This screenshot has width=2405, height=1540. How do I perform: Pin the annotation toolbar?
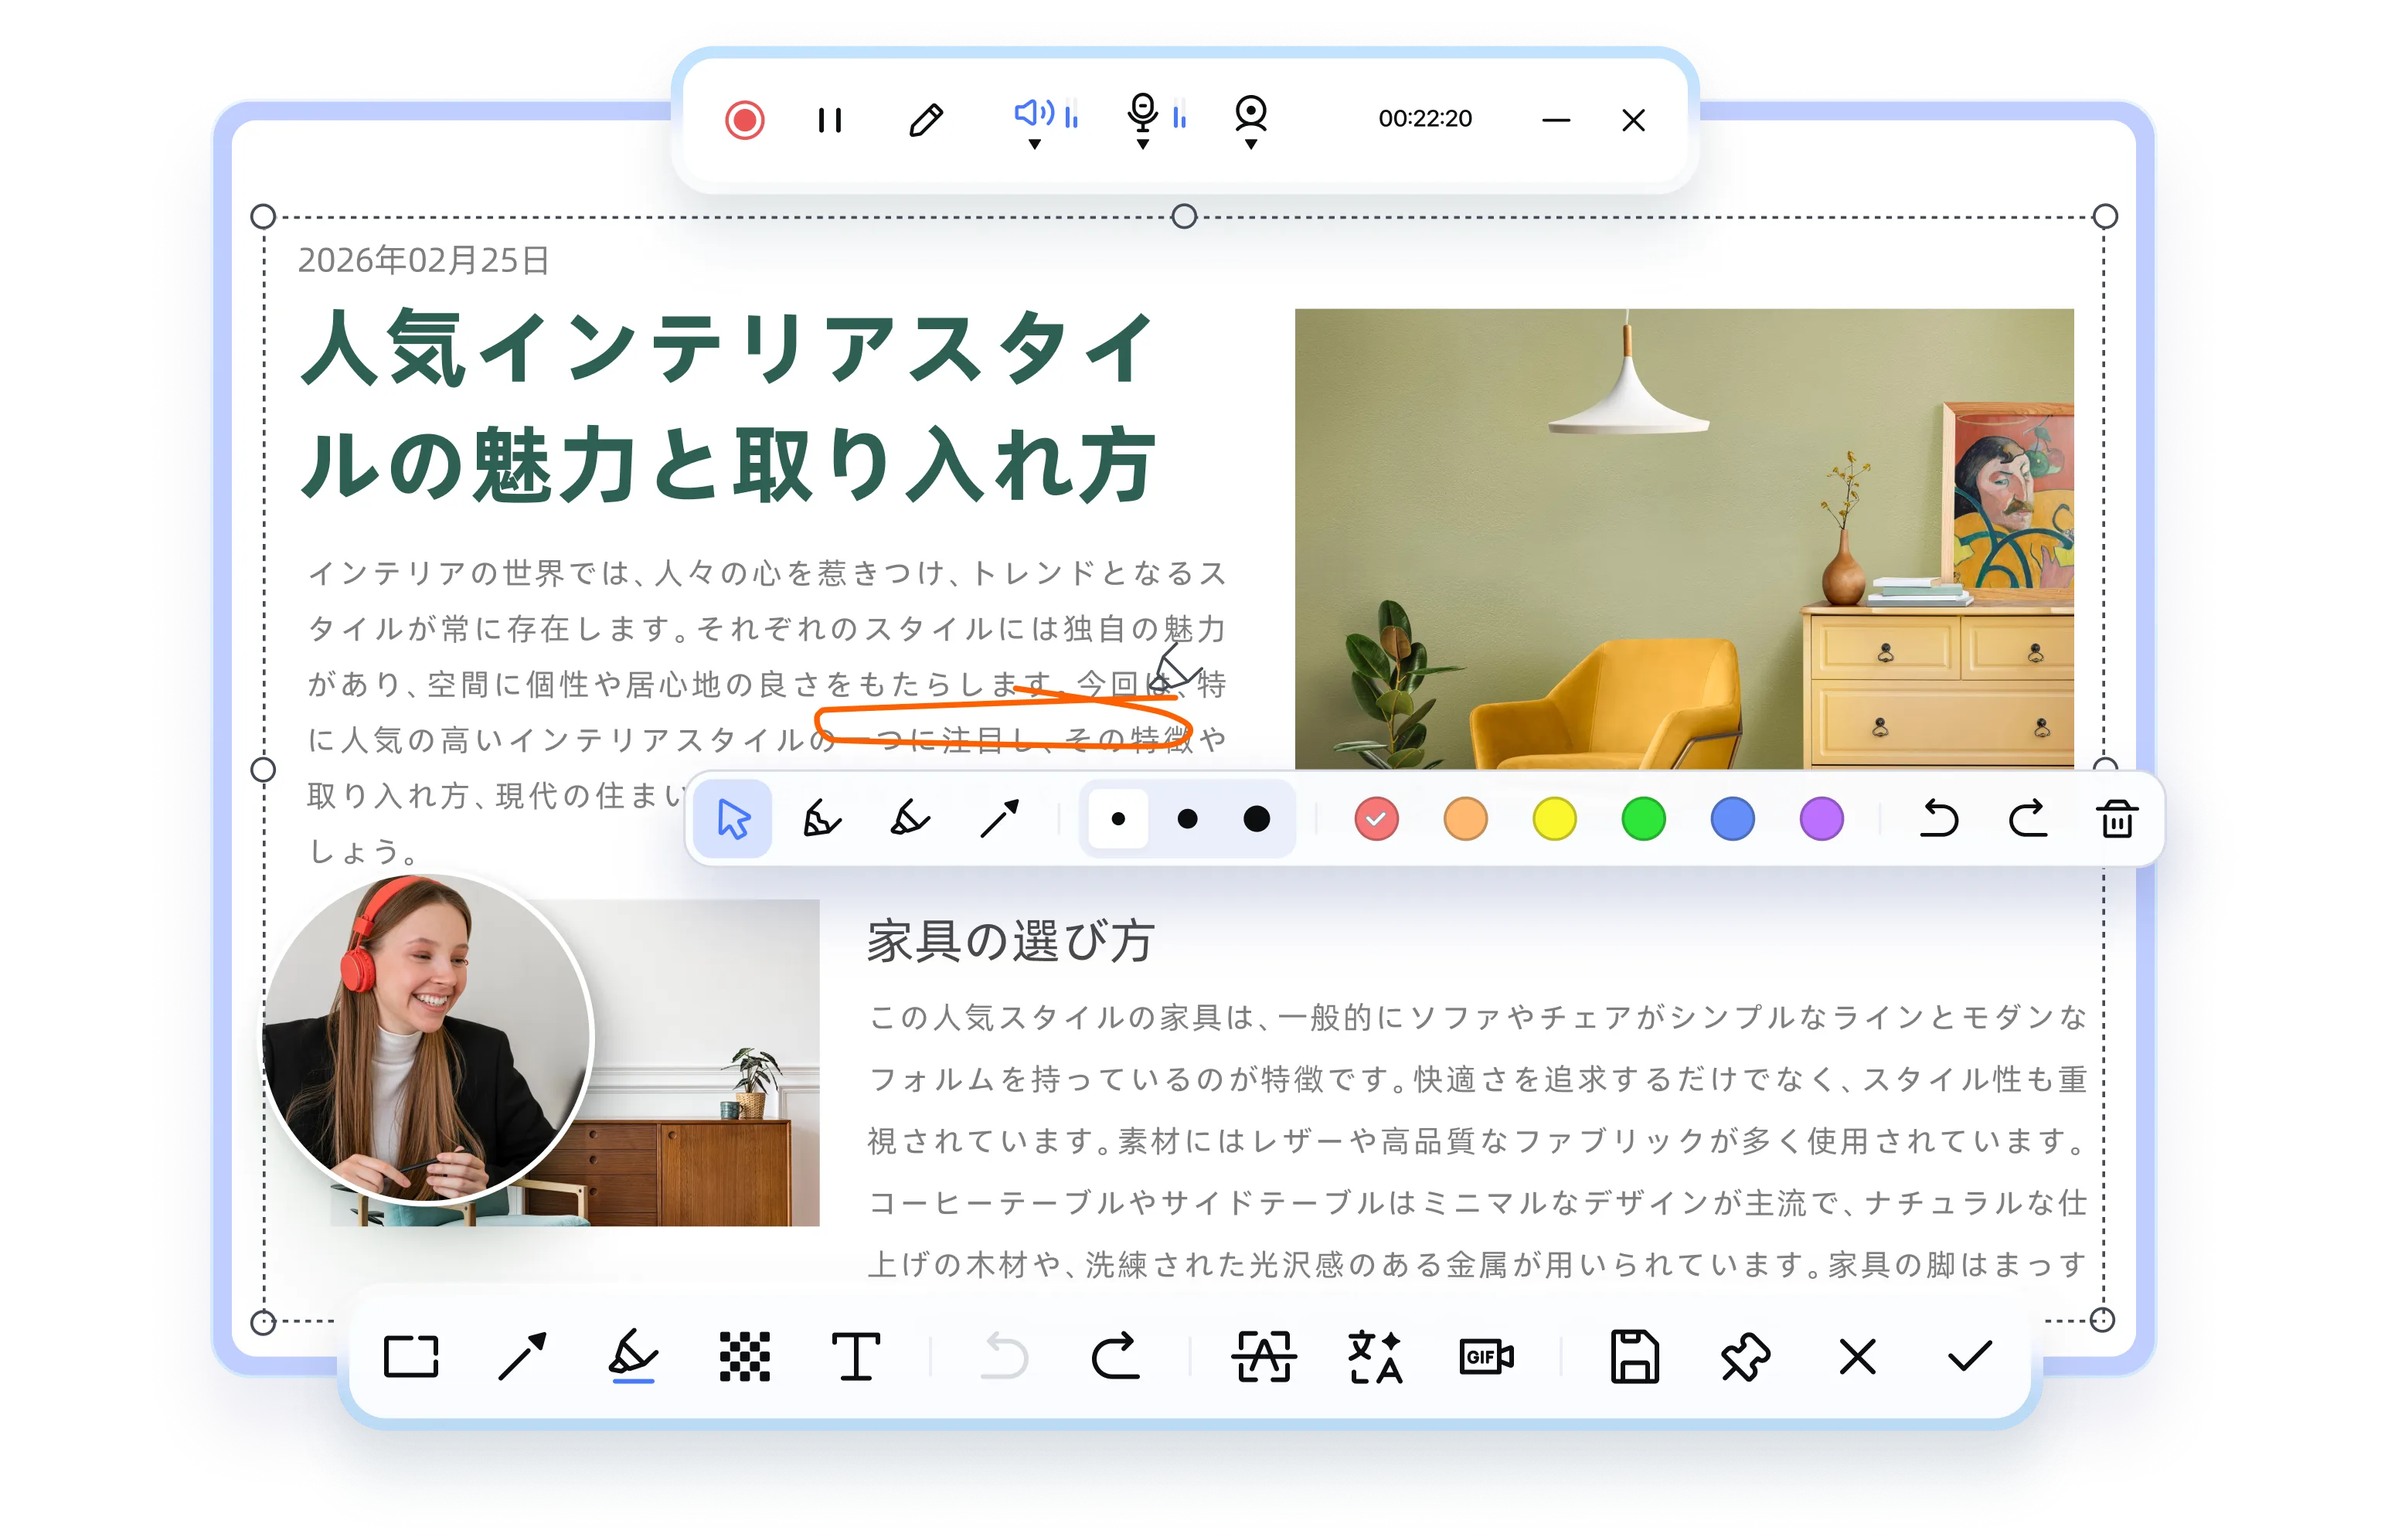tap(1745, 1358)
